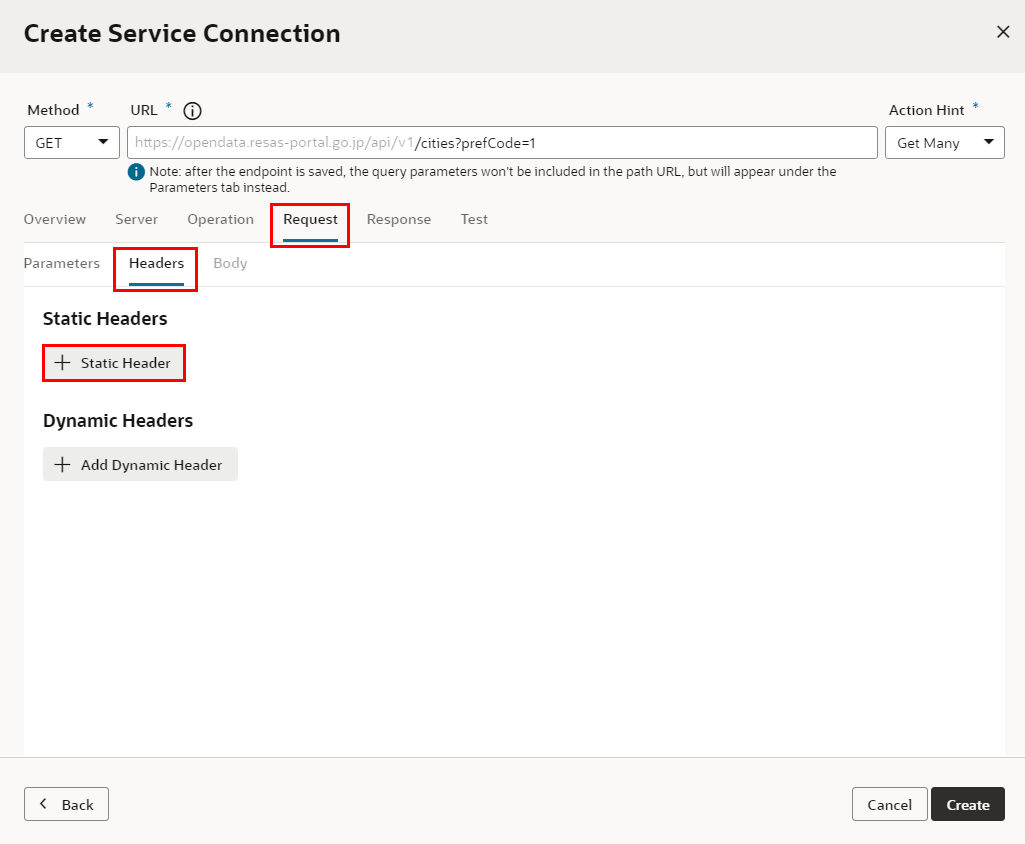The width and height of the screenshot is (1025, 844).
Task: Open the Test tab
Action: point(474,219)
